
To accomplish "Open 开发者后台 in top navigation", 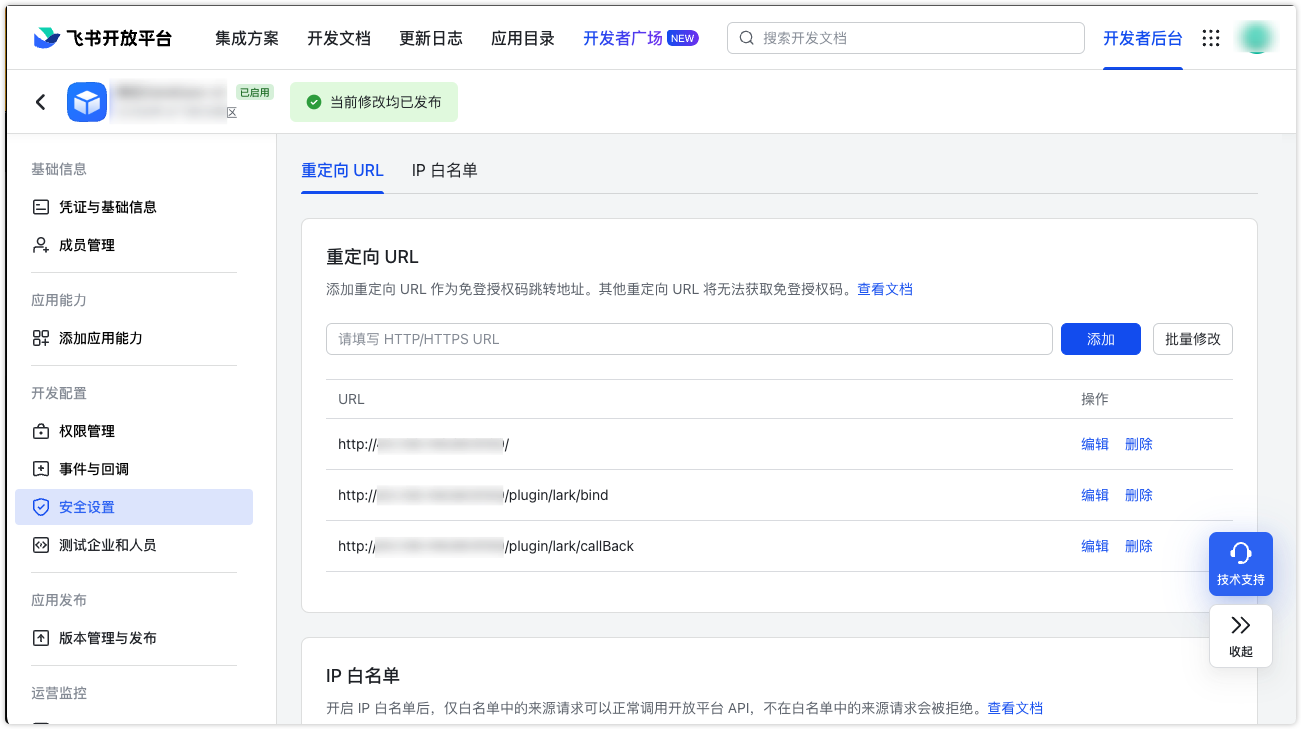I will tap(1143, 38).
